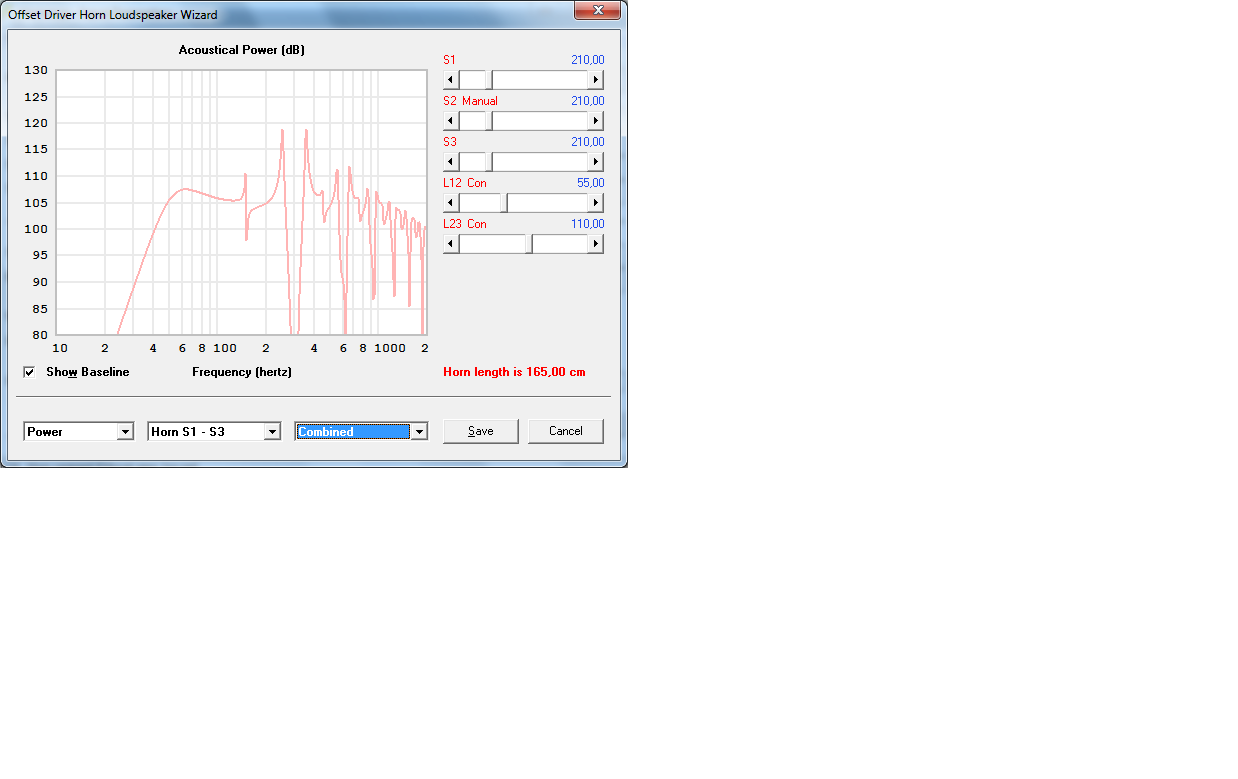Click the L12 Con slider left arrow

[x=451, y=203]
